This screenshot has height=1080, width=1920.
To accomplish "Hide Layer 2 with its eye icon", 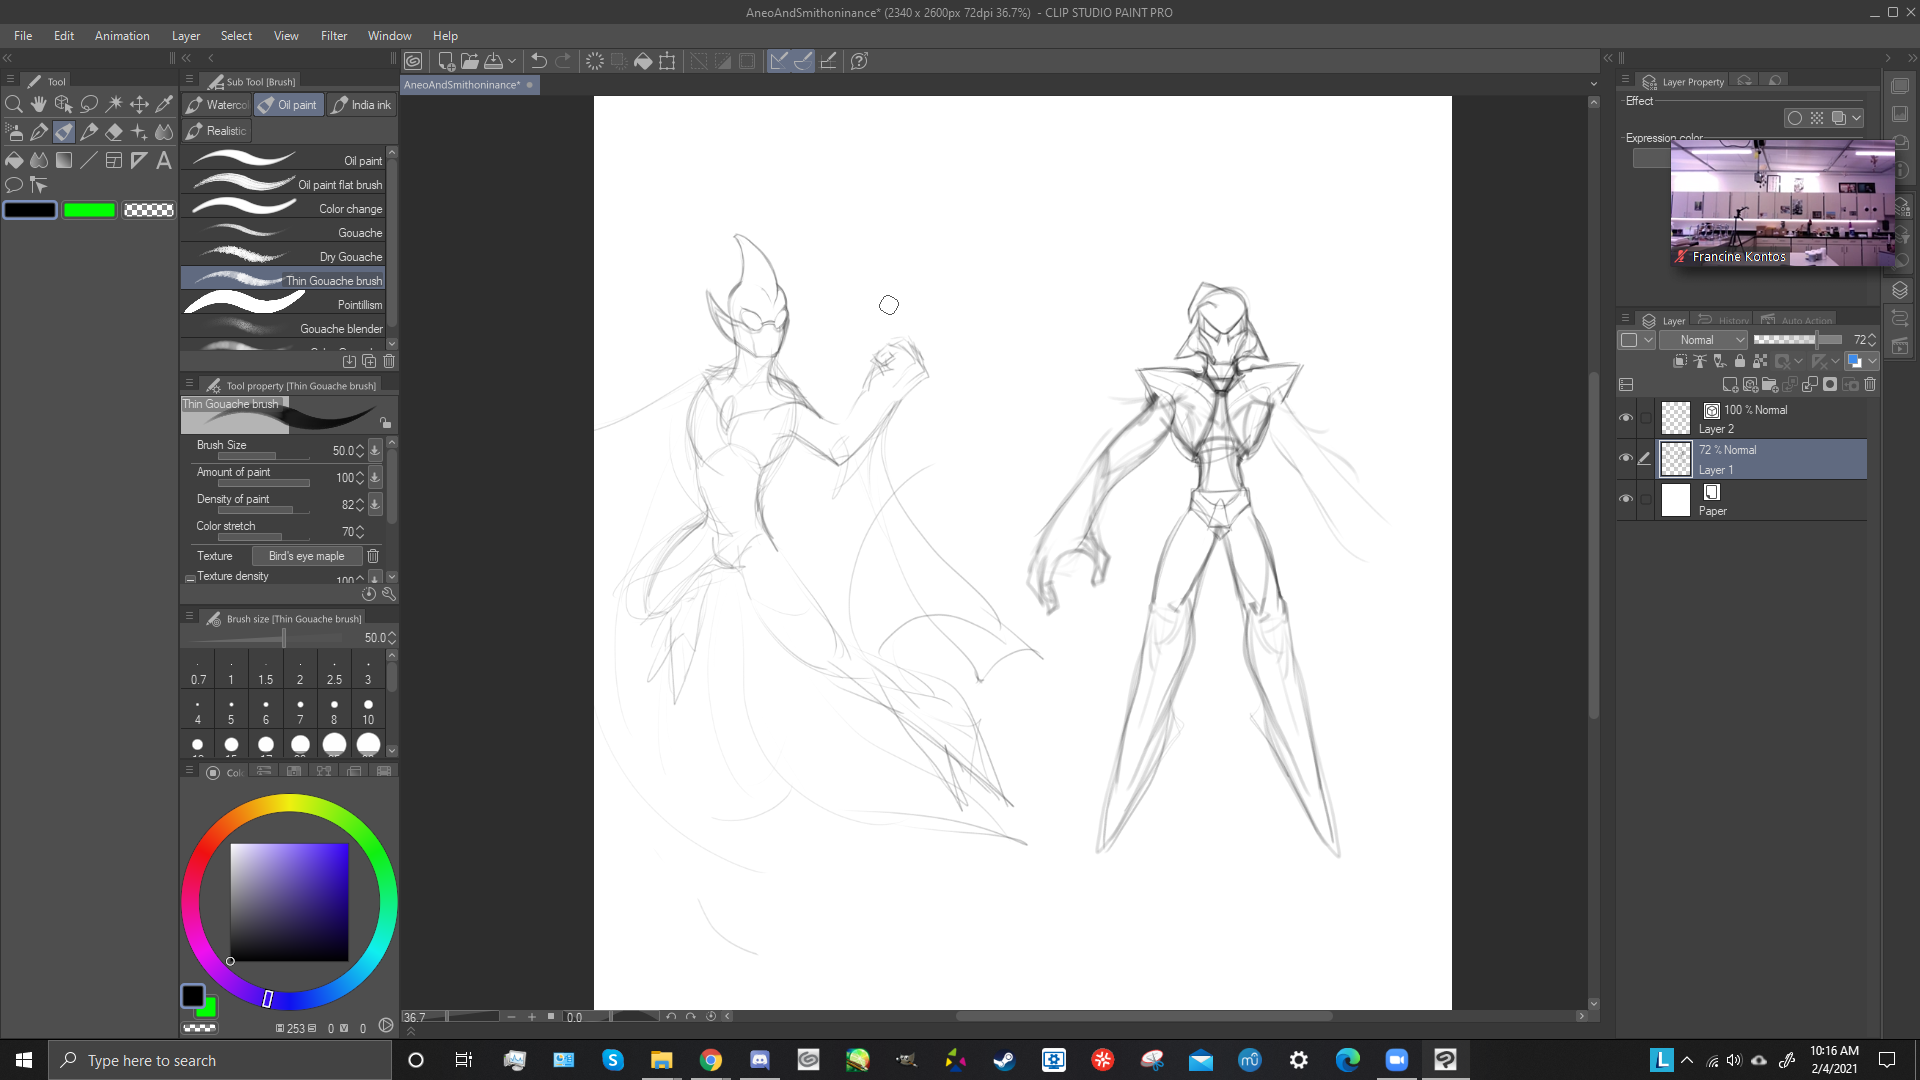I will click(1626, 418).
